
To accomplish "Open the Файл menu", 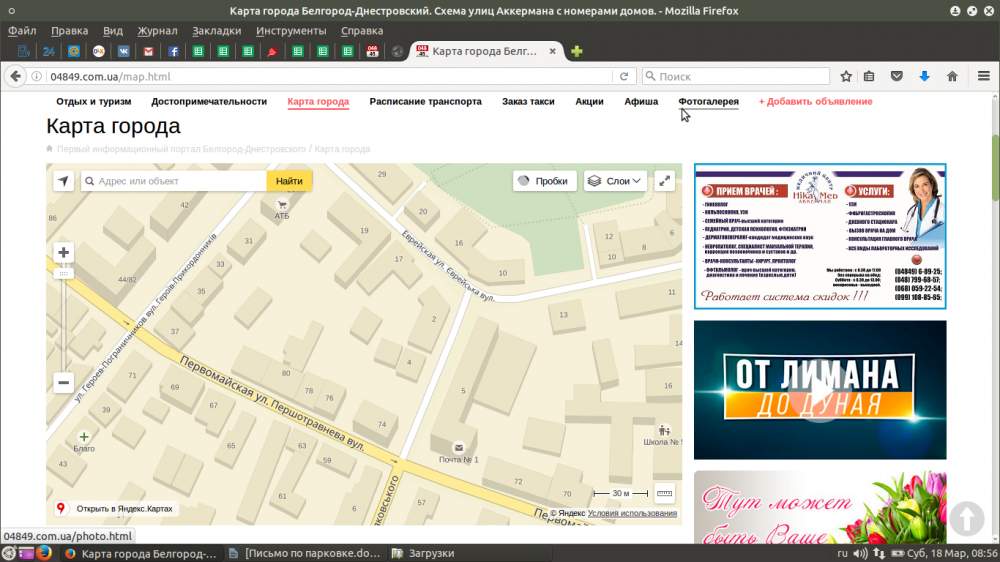I will click(22, 31).
